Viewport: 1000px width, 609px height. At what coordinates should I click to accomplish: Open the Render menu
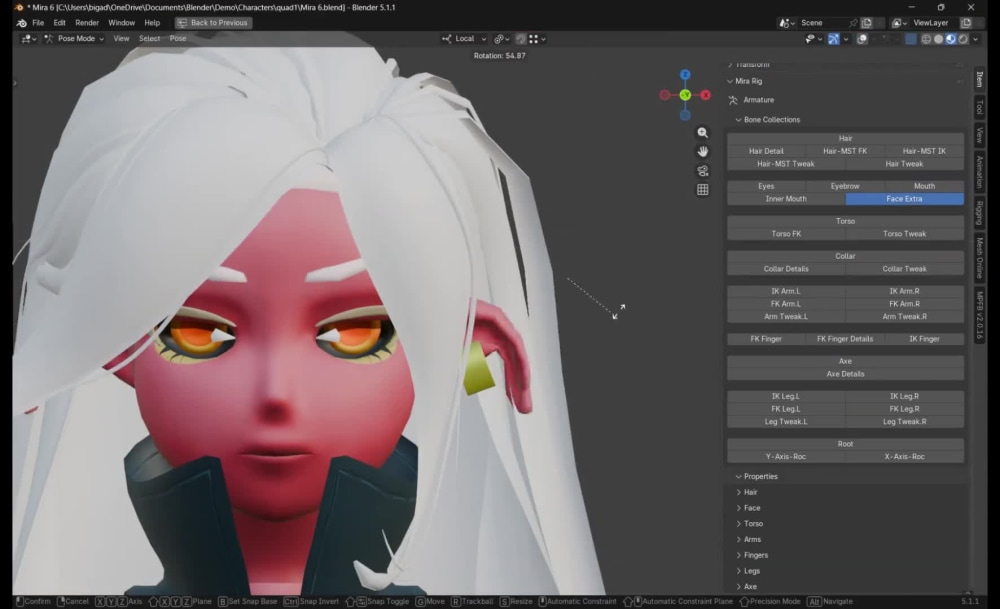(87, 23)
